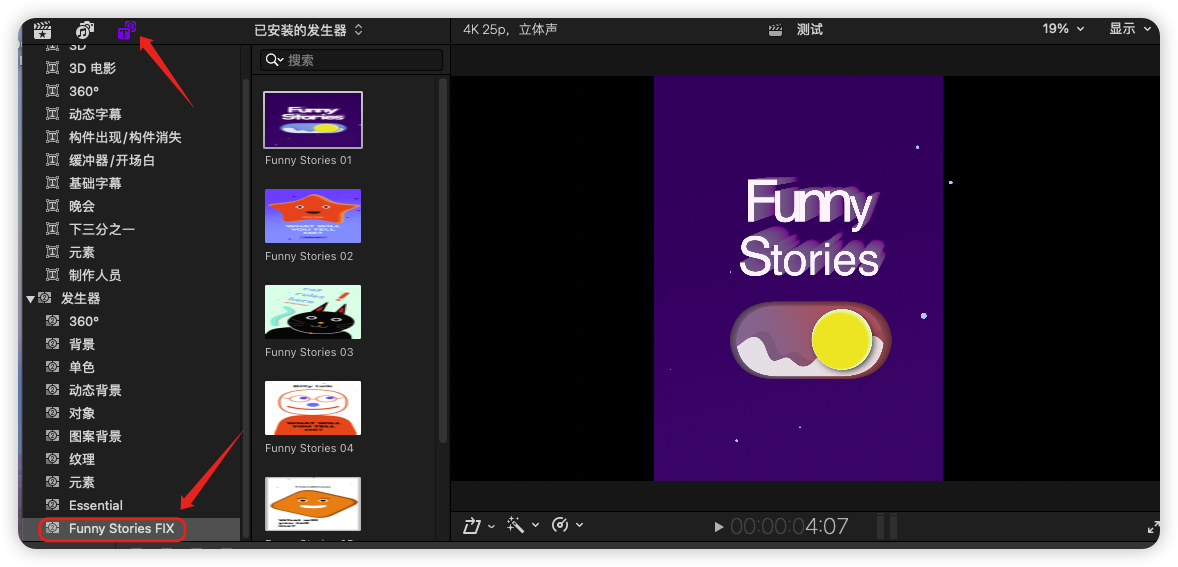Screen dimensions: 1178x567
Task: Click the title icon beside 动态字幕
Action: click(x=52, y=115)
